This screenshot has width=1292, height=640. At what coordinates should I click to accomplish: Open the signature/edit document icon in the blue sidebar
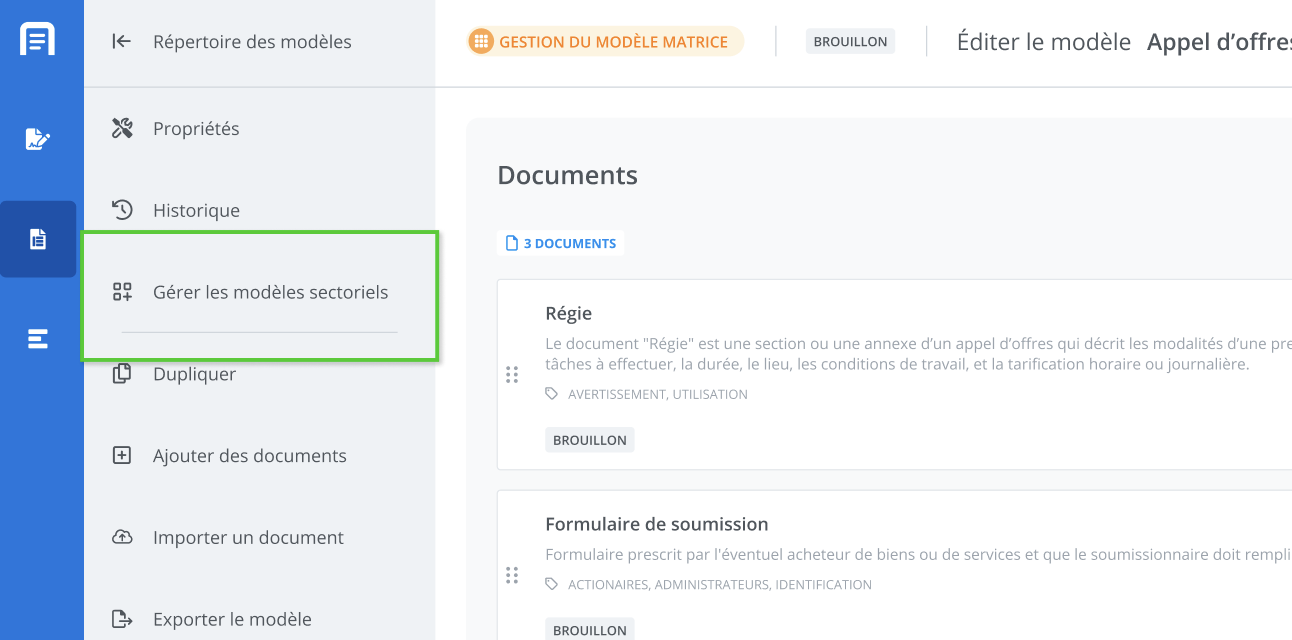(38, 139)
